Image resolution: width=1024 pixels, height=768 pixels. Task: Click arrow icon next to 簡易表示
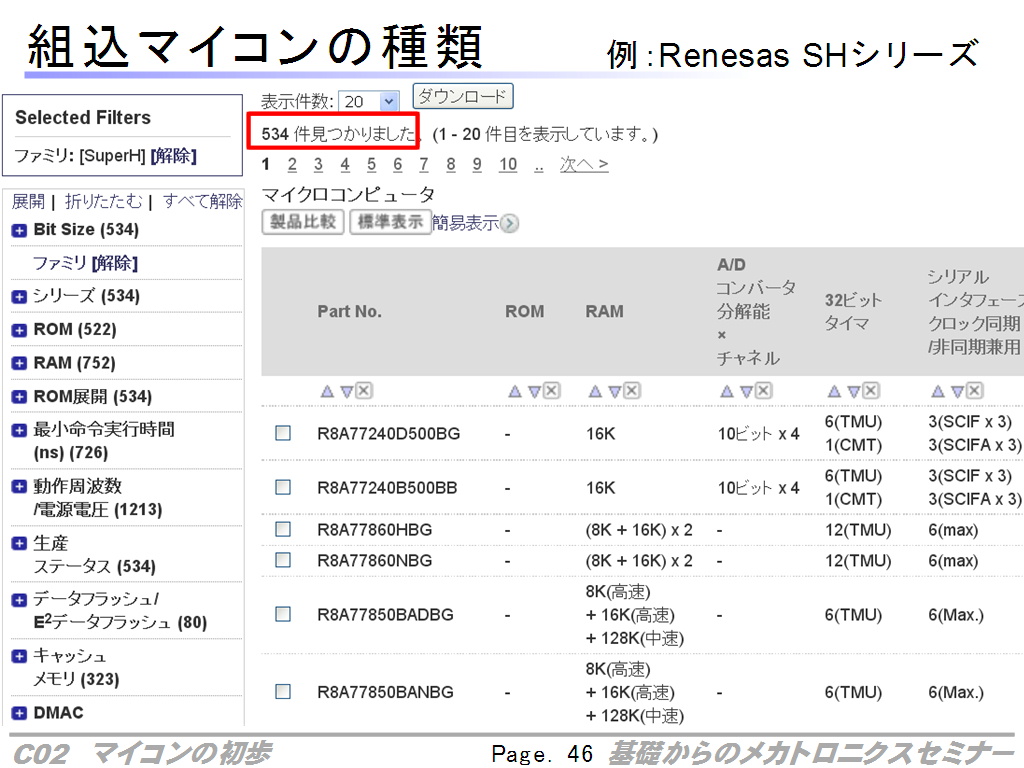coord(510,223)
